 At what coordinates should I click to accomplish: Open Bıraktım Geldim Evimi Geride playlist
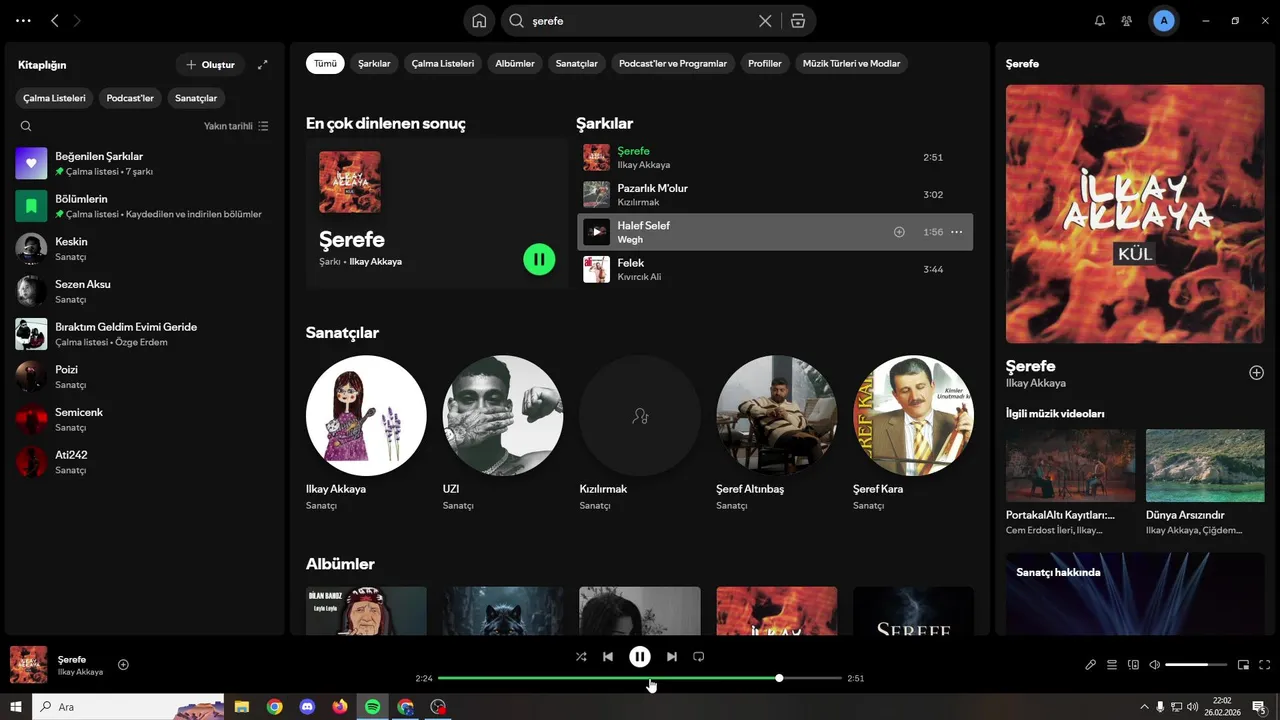point(145,334)
